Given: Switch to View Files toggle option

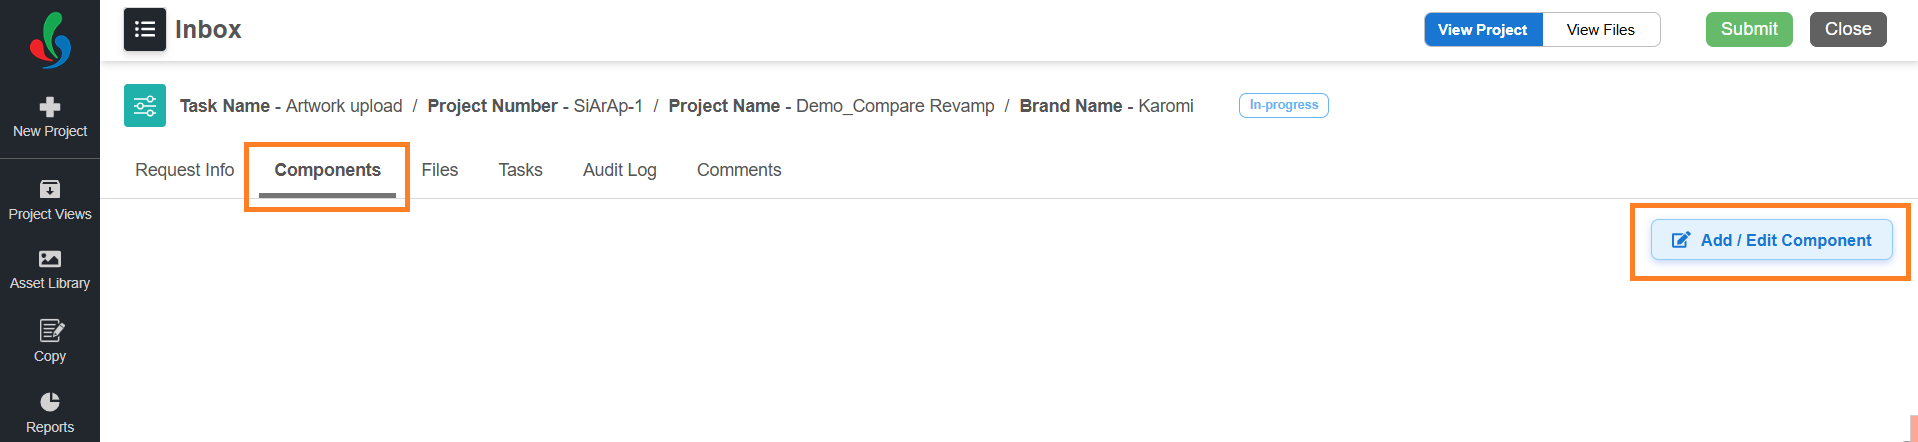Looking at the screenshot, I should click(x=1600, y=30).
